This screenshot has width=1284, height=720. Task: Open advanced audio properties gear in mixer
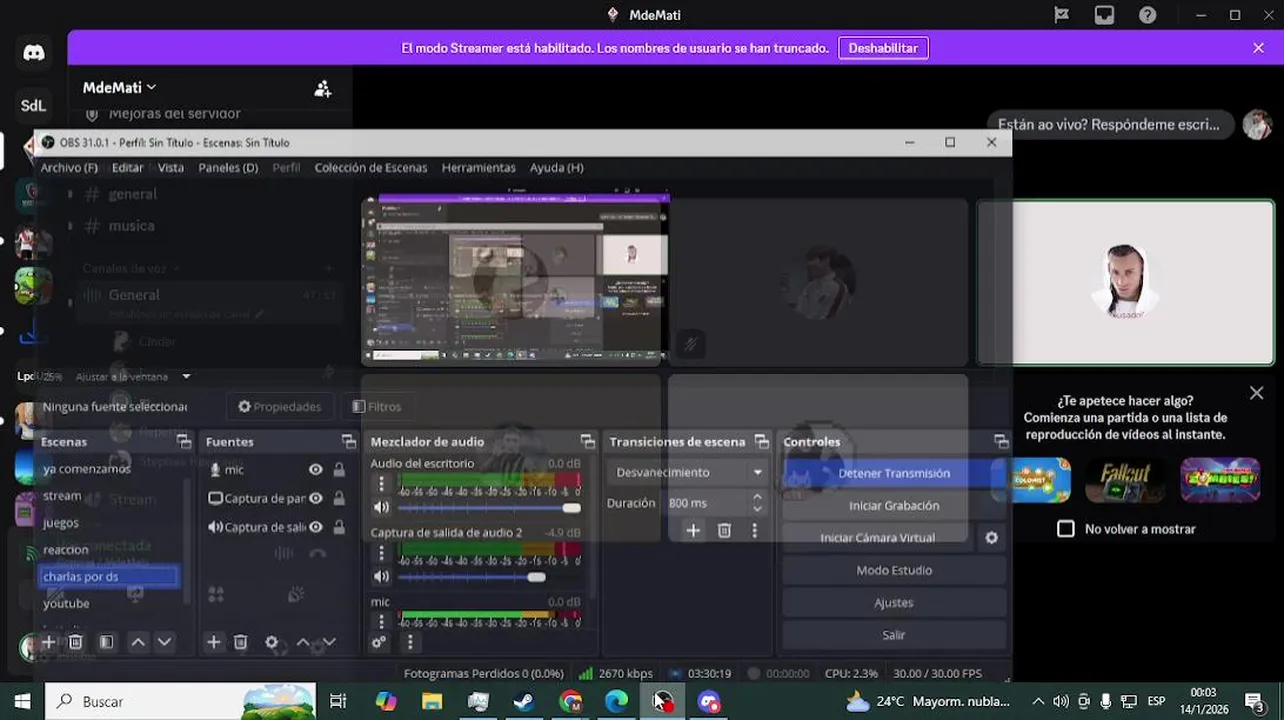378,642
